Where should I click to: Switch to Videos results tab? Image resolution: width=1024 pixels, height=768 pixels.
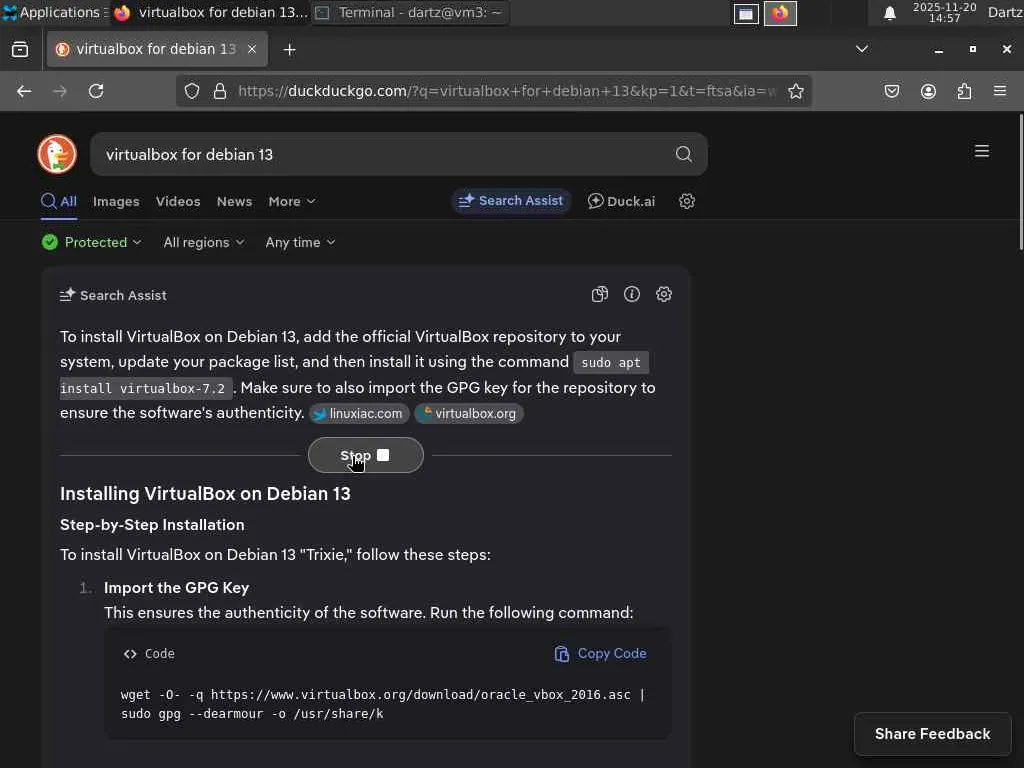178,201
